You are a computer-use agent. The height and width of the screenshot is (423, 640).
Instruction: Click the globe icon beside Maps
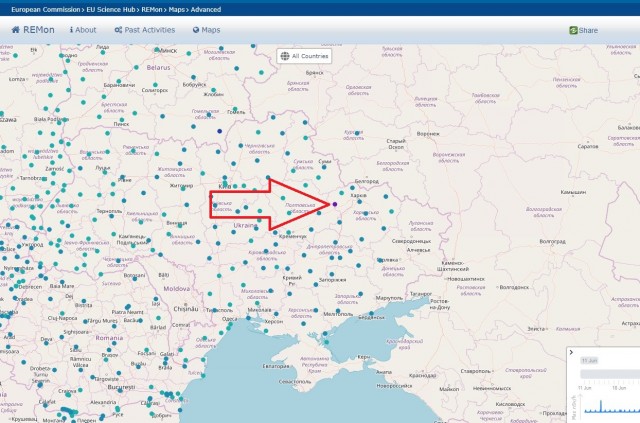[197, 30]
